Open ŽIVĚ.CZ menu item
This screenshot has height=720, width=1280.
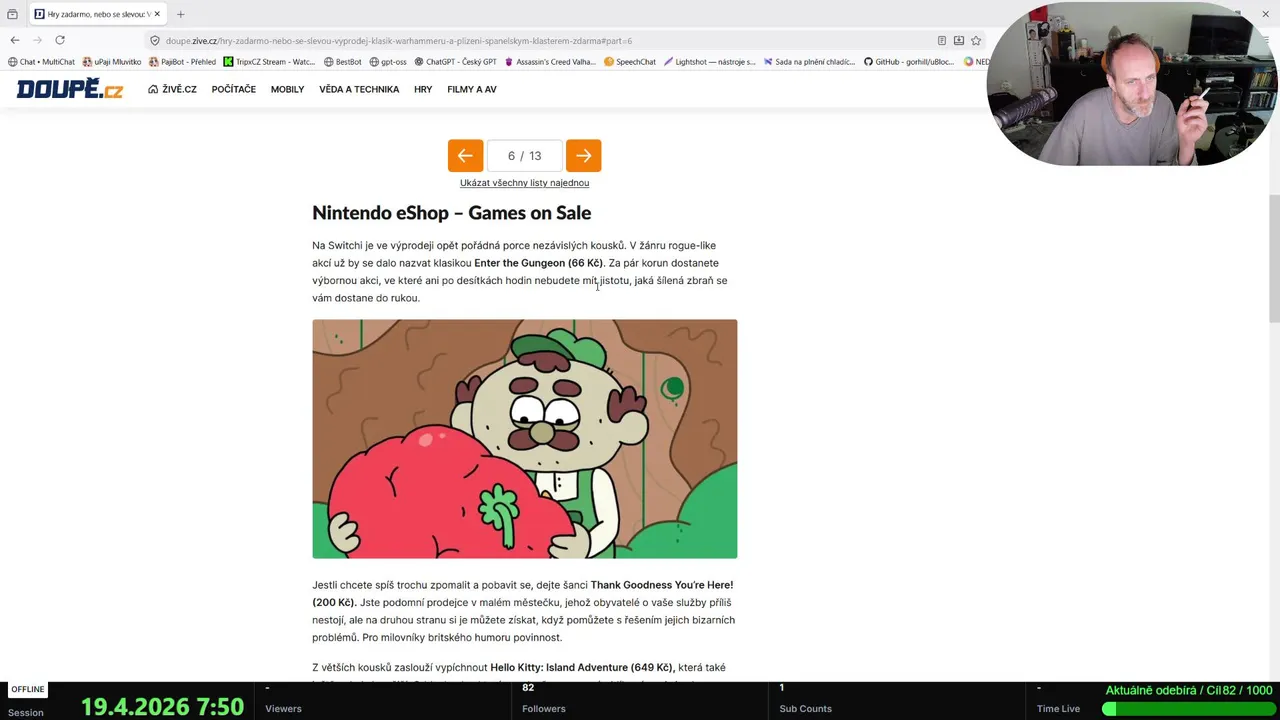tap(172, 89)
